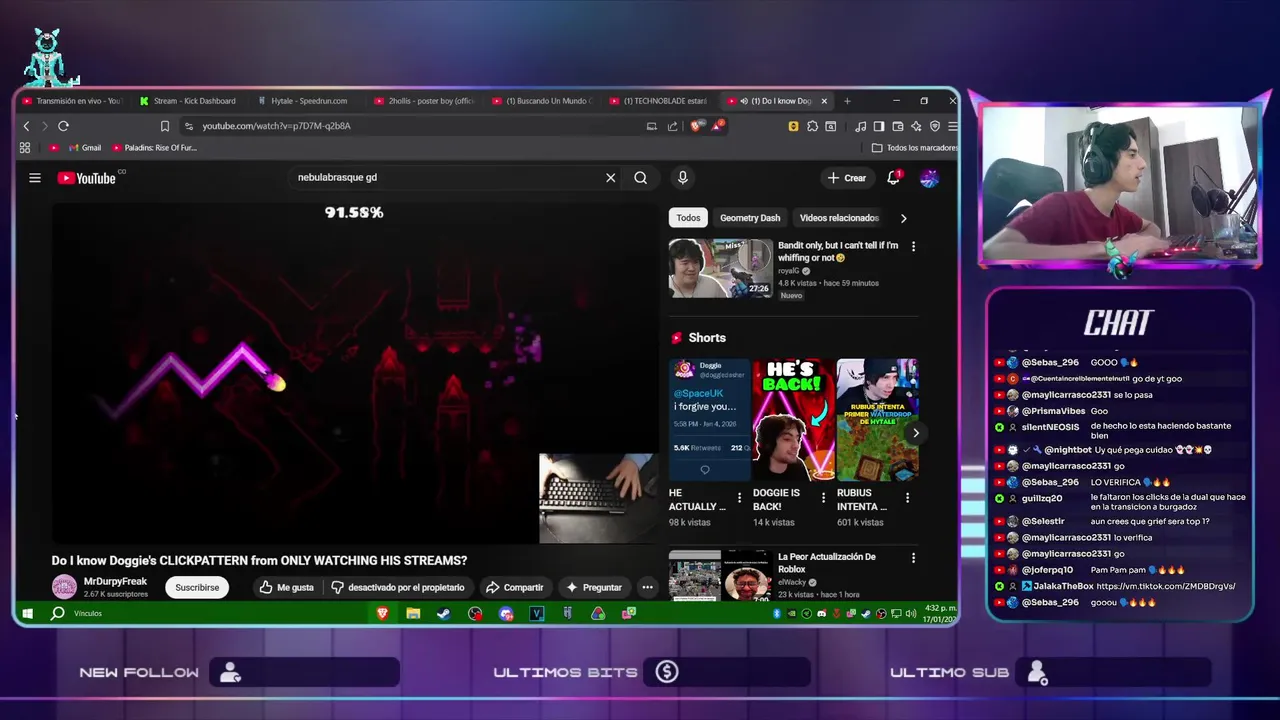Open the YouTube guide hamburger menu

tap(35, 178)
